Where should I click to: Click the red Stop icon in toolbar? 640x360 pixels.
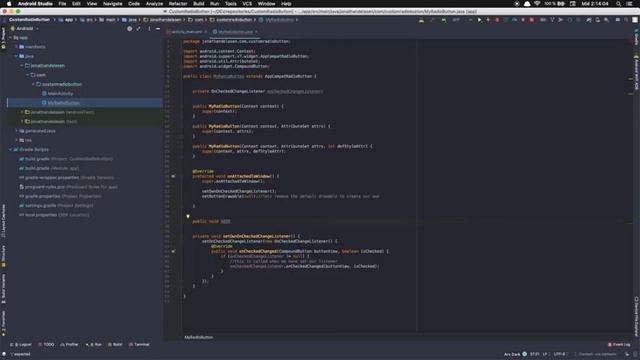[532, 20]
